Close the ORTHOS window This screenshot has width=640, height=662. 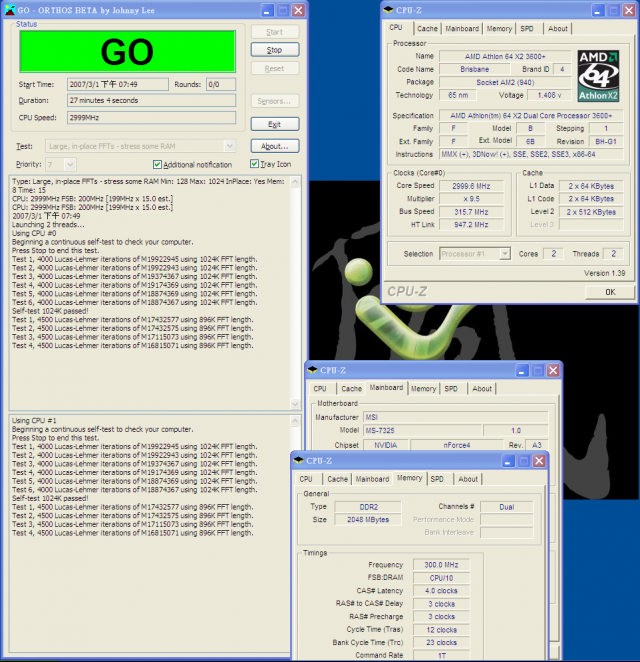[x=298, y=10]
